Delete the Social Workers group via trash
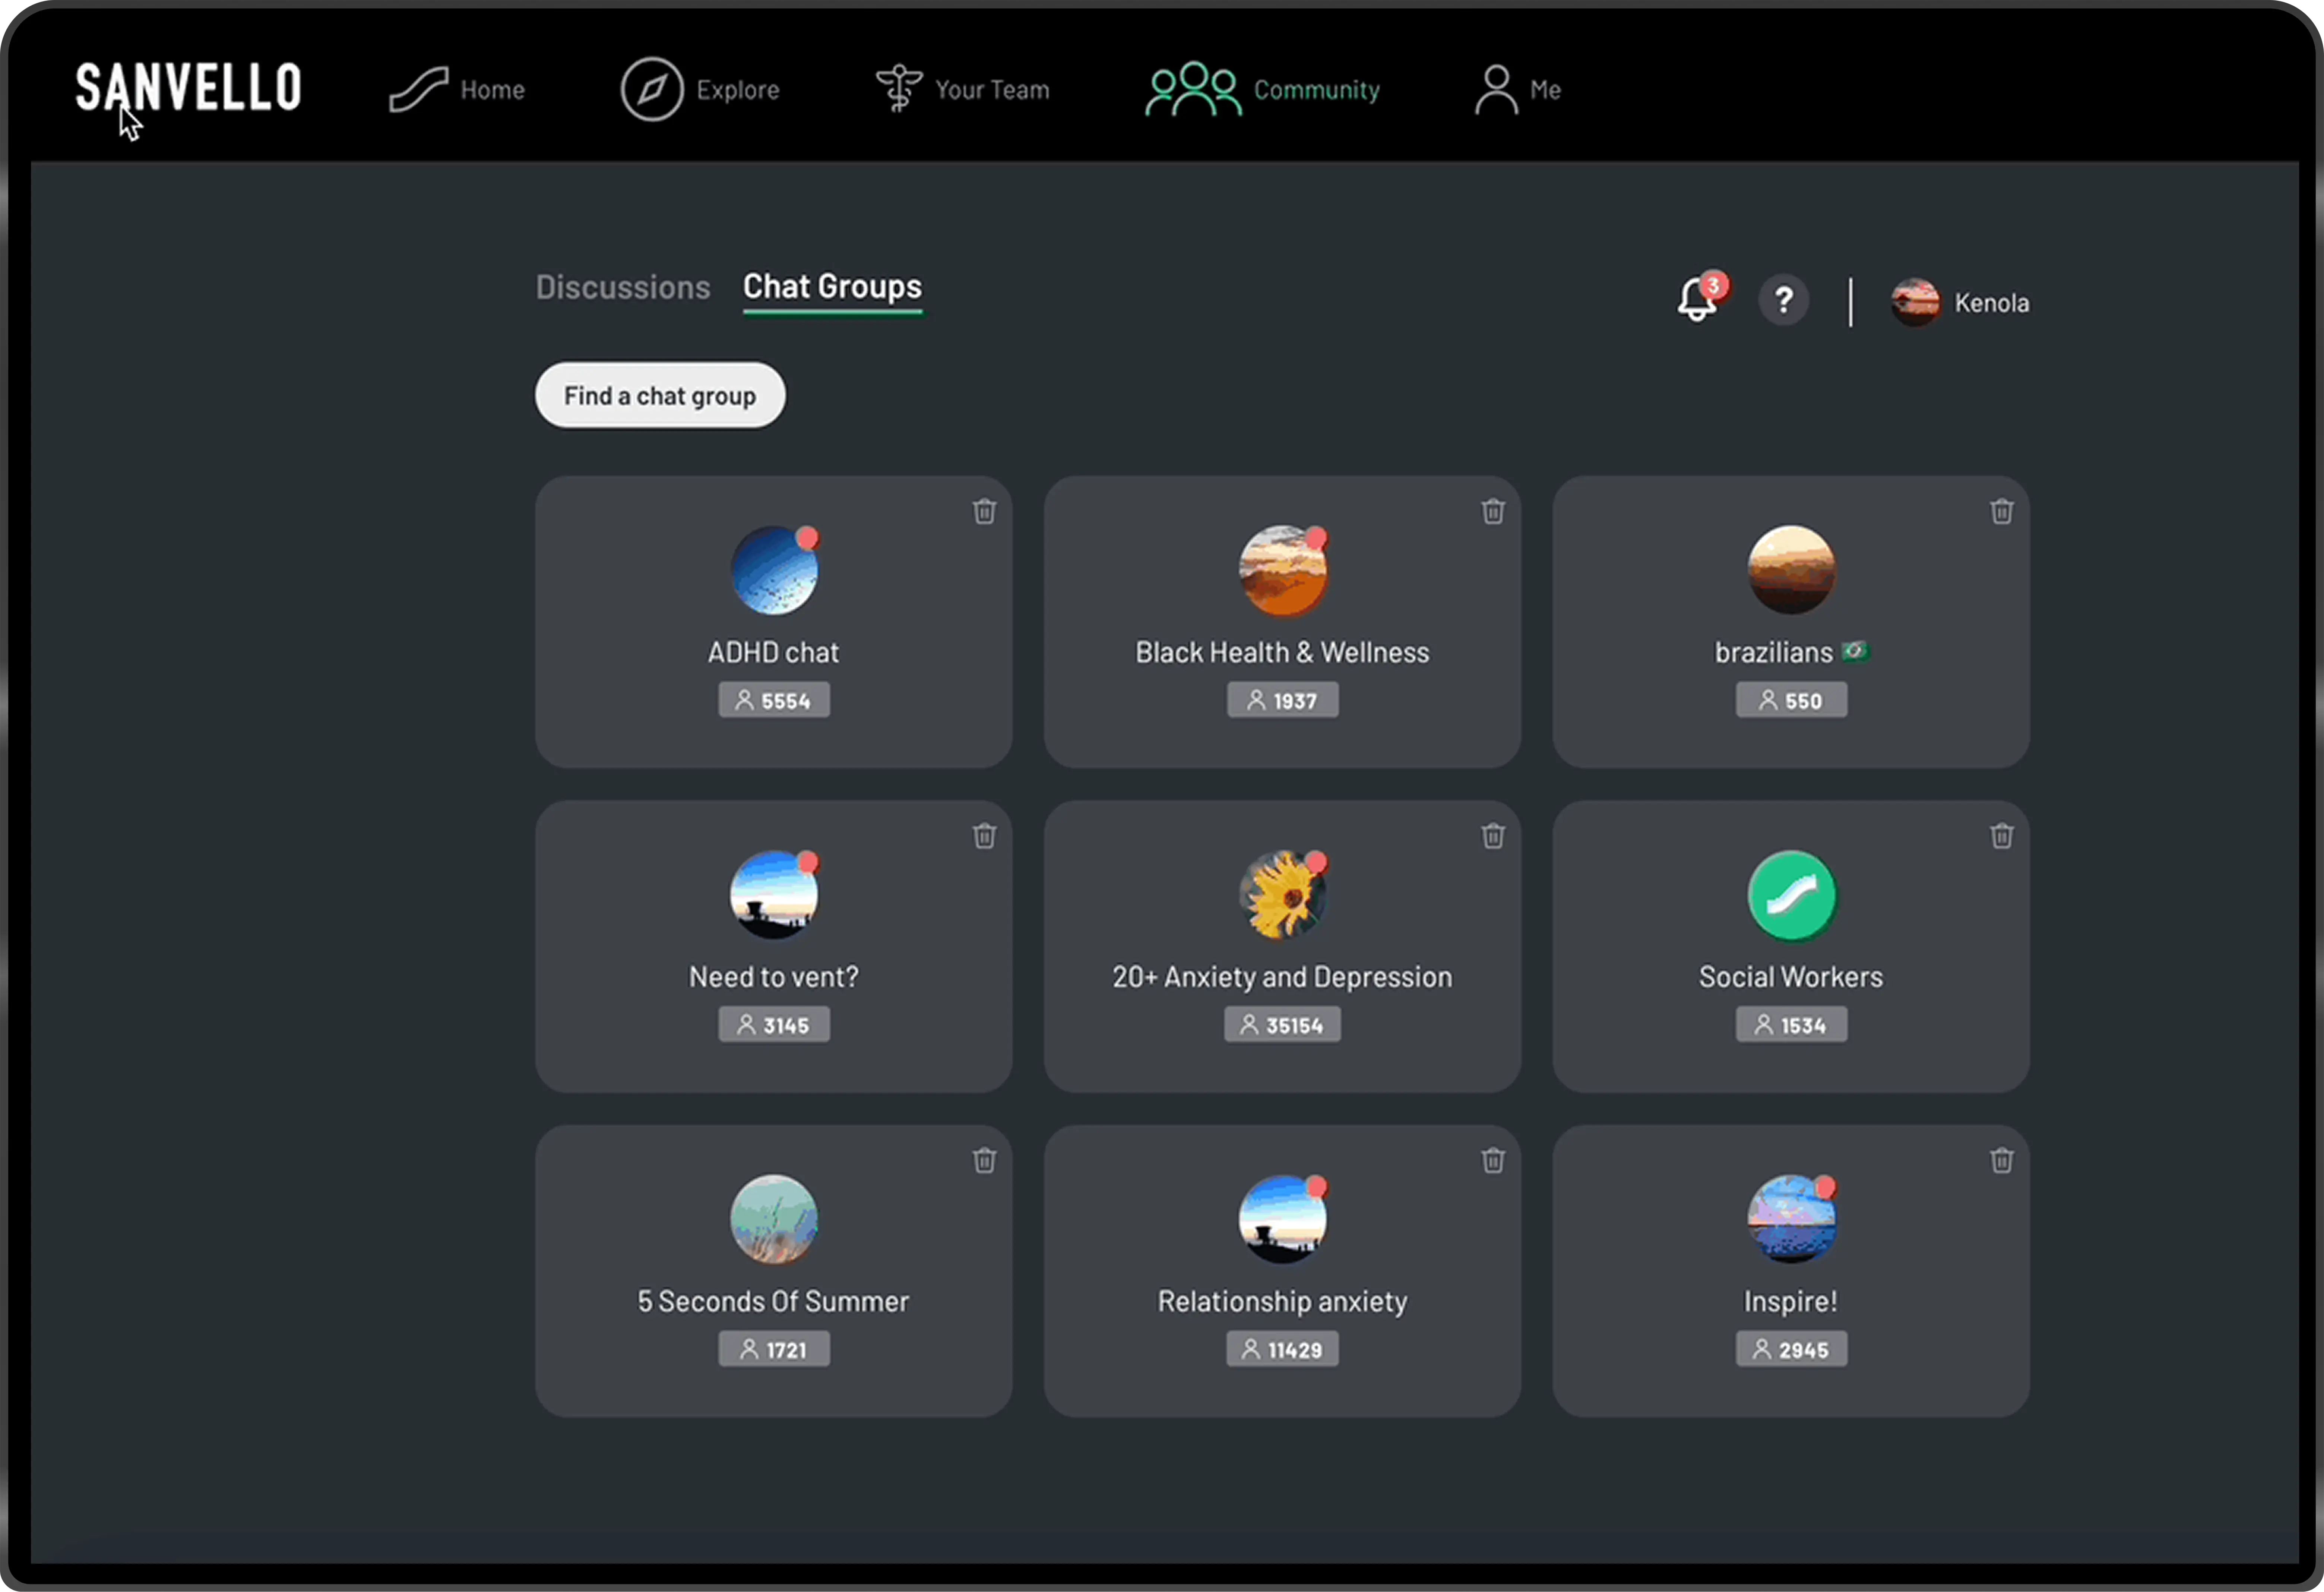The image size is (2324, 1592). pyautogui.click(x=2001, y=836)
